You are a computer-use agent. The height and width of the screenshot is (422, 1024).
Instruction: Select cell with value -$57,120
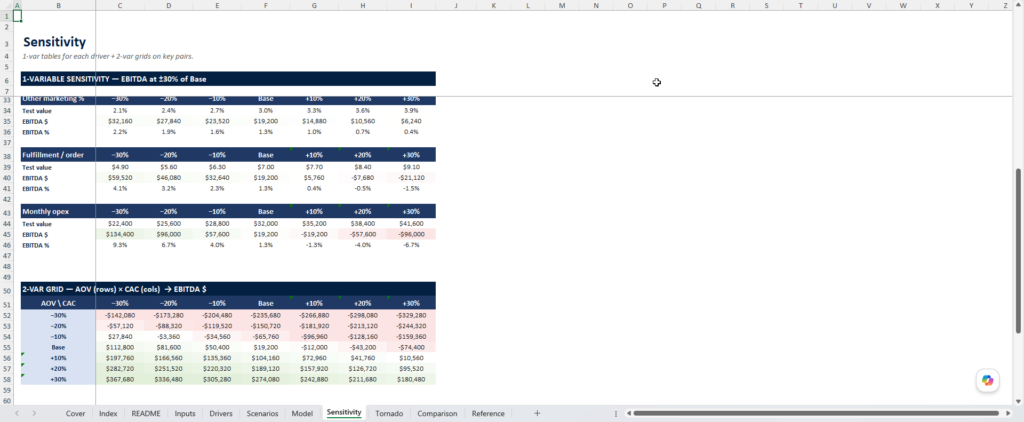[120, 326]
